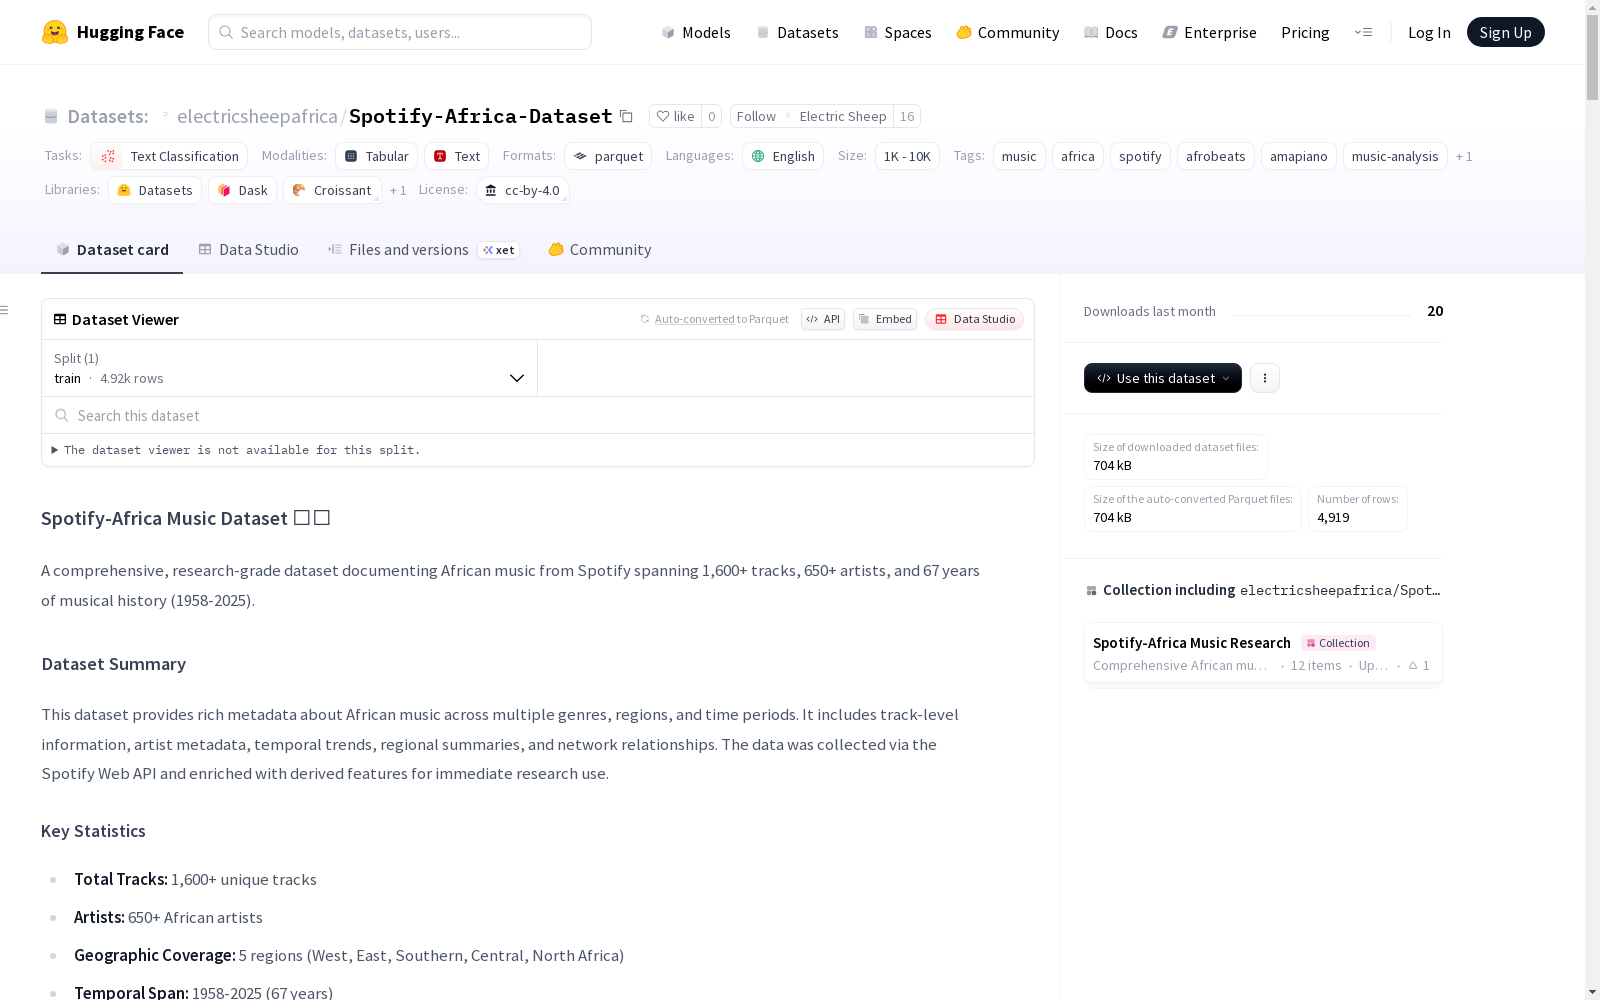1600x1000 pixels.
Task: Open Data Studio from the viewer header
Action: point(975,319)
